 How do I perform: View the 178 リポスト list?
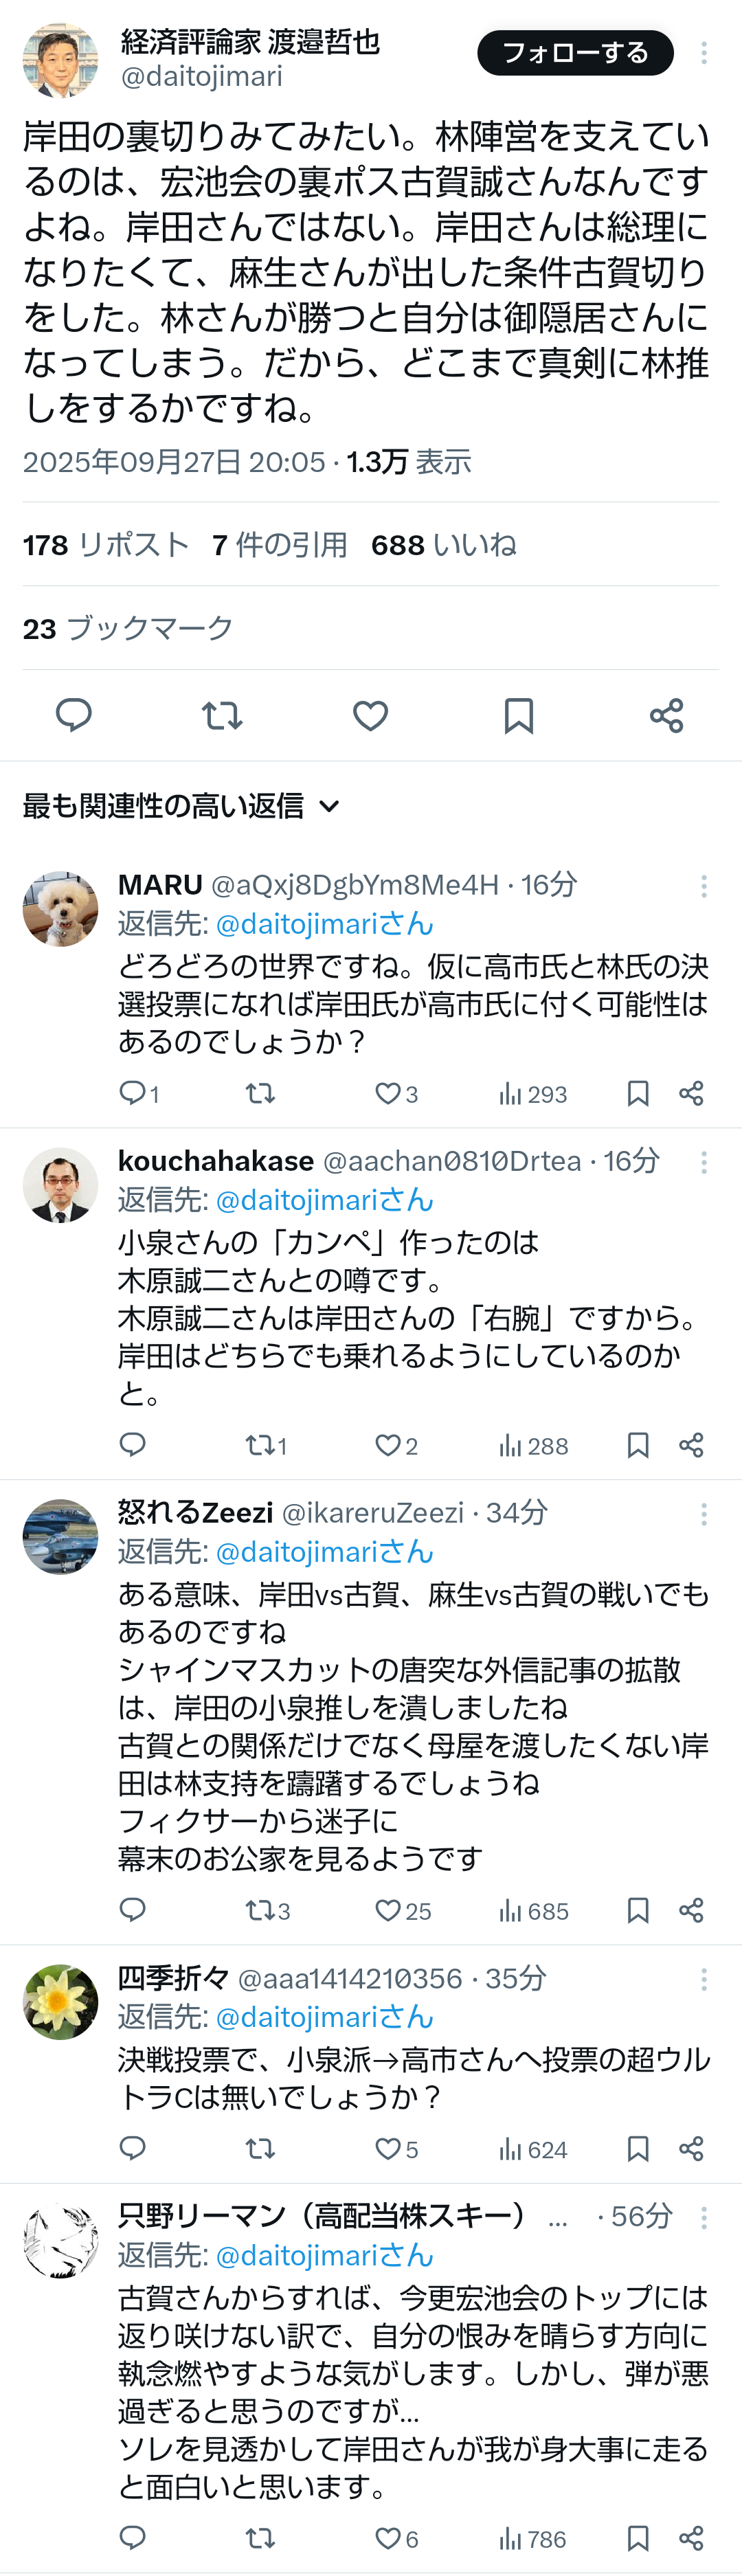coord(106,545)
